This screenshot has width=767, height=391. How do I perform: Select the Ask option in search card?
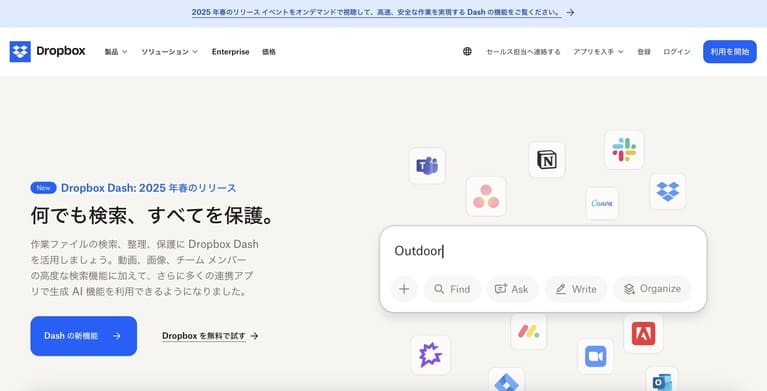tap(512, 289)
